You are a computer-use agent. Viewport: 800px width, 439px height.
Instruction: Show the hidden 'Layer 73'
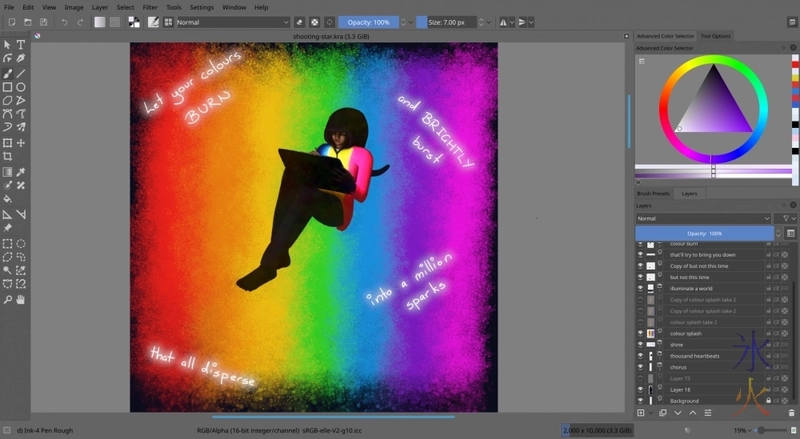[640, 378]
